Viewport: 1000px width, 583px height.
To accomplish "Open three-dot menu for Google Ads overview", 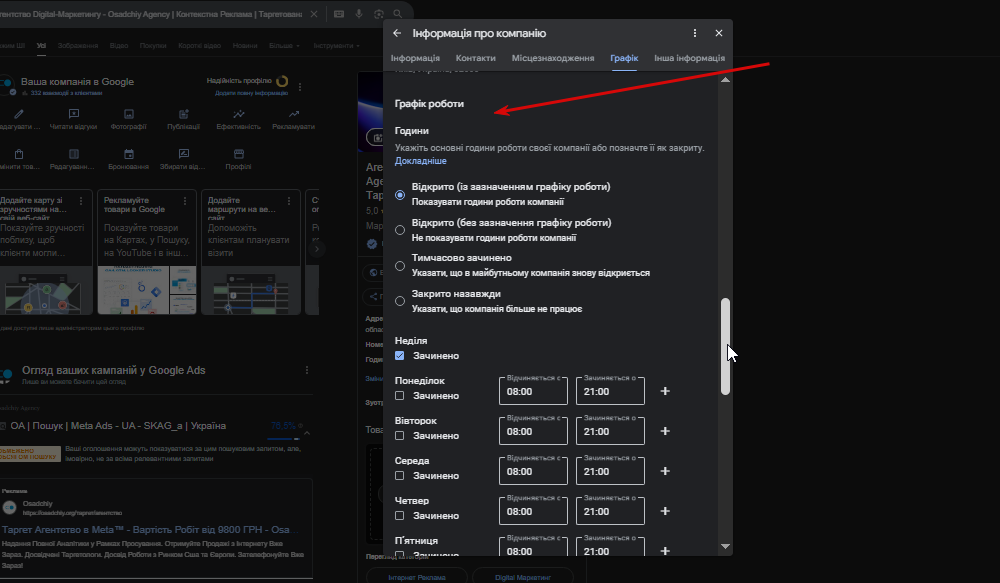I will (x=307, y=370).
